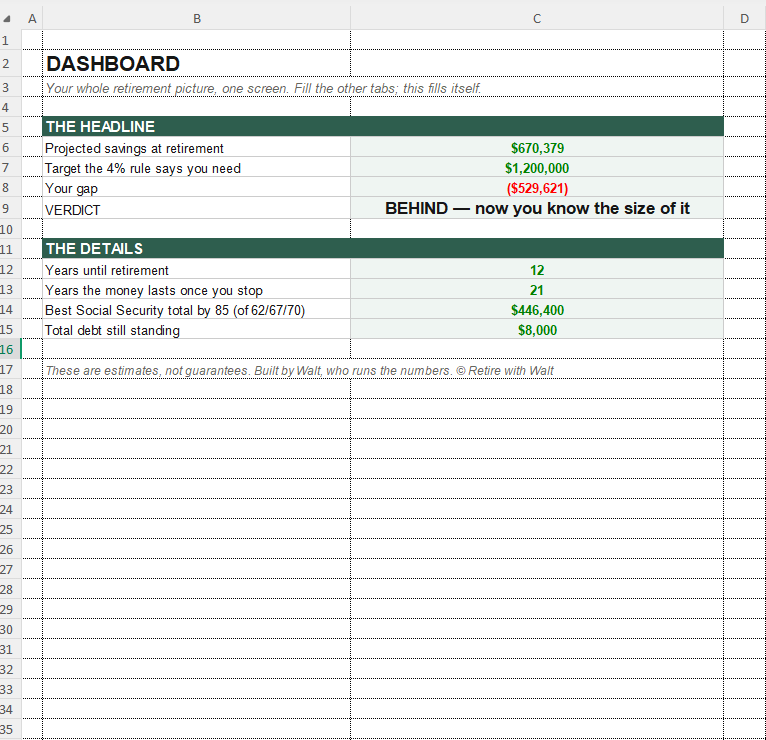Select row 9 header
This screenshot has width=766, height=740.
click(10, 209)
